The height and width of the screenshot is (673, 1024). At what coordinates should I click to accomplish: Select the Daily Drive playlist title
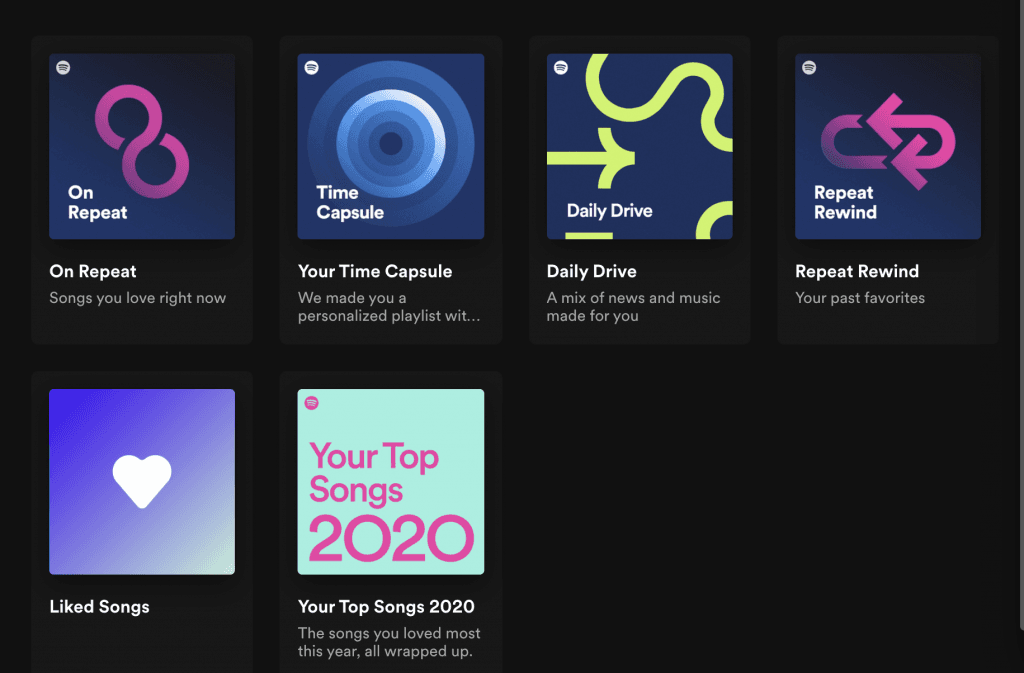(x=591, y=271)
